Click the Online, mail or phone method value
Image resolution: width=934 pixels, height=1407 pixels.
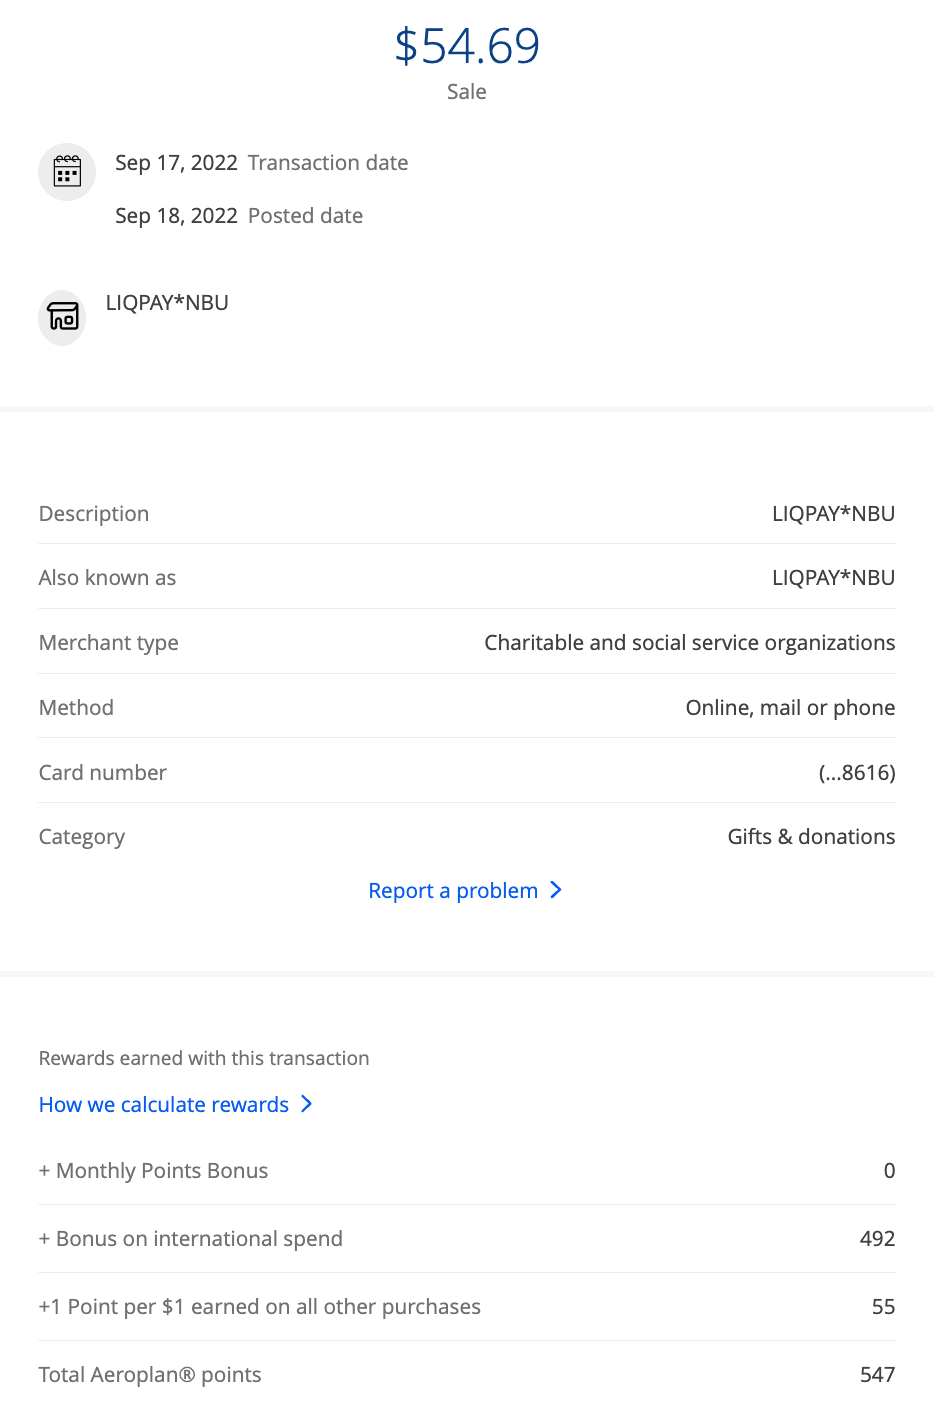[790, 708]
